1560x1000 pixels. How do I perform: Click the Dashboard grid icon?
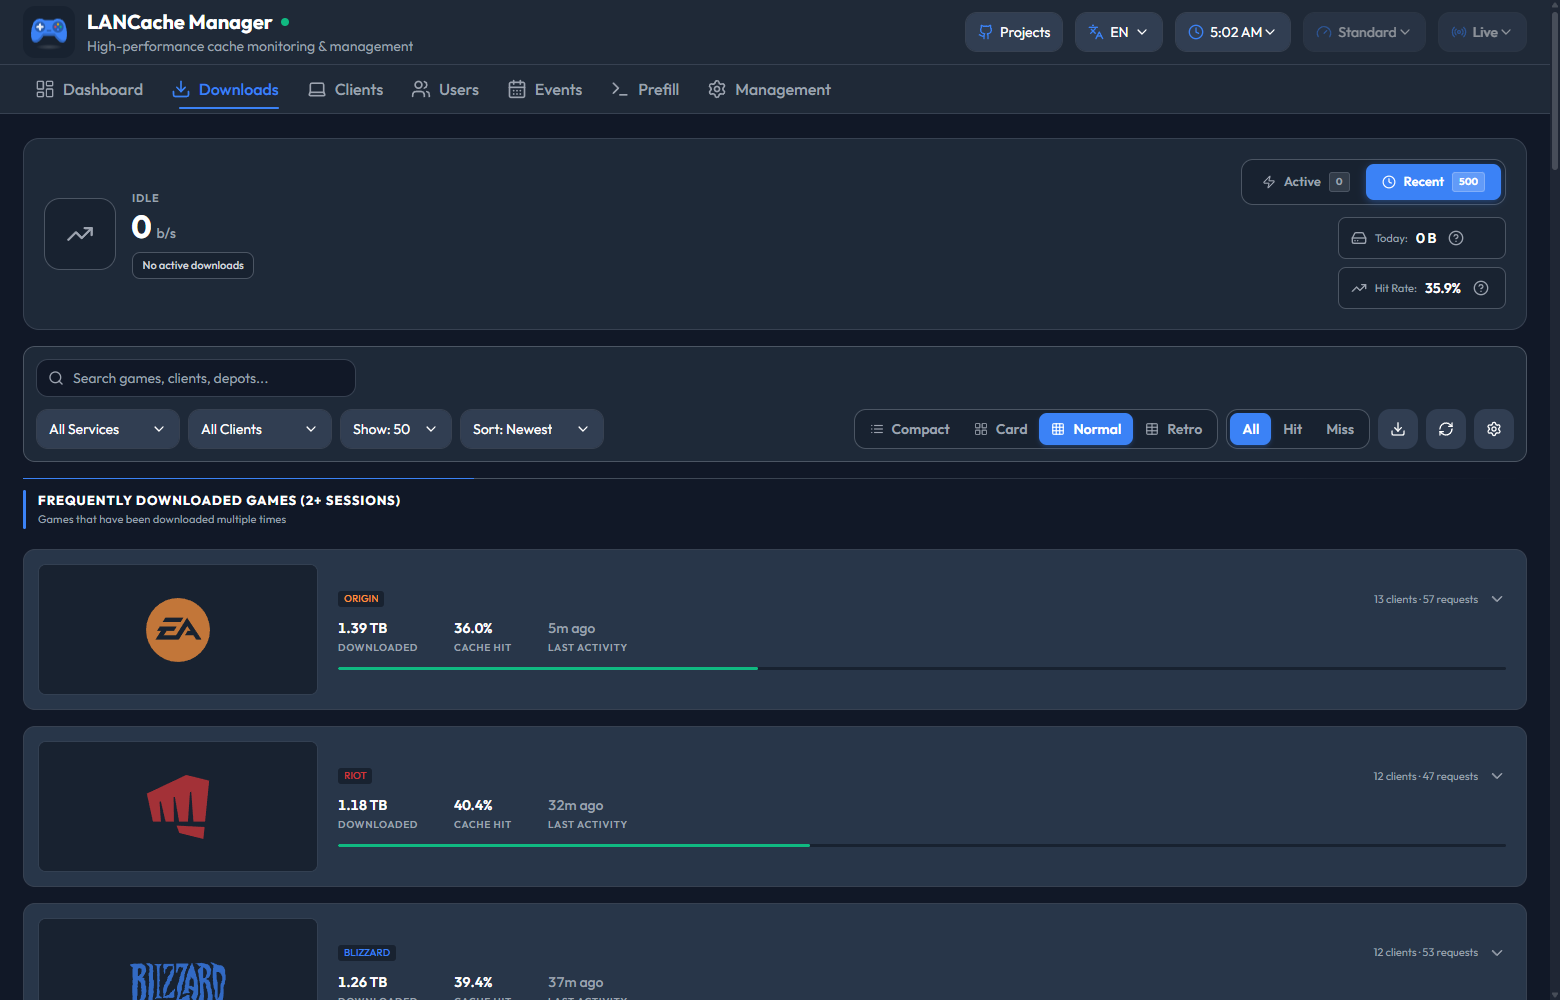45,89
